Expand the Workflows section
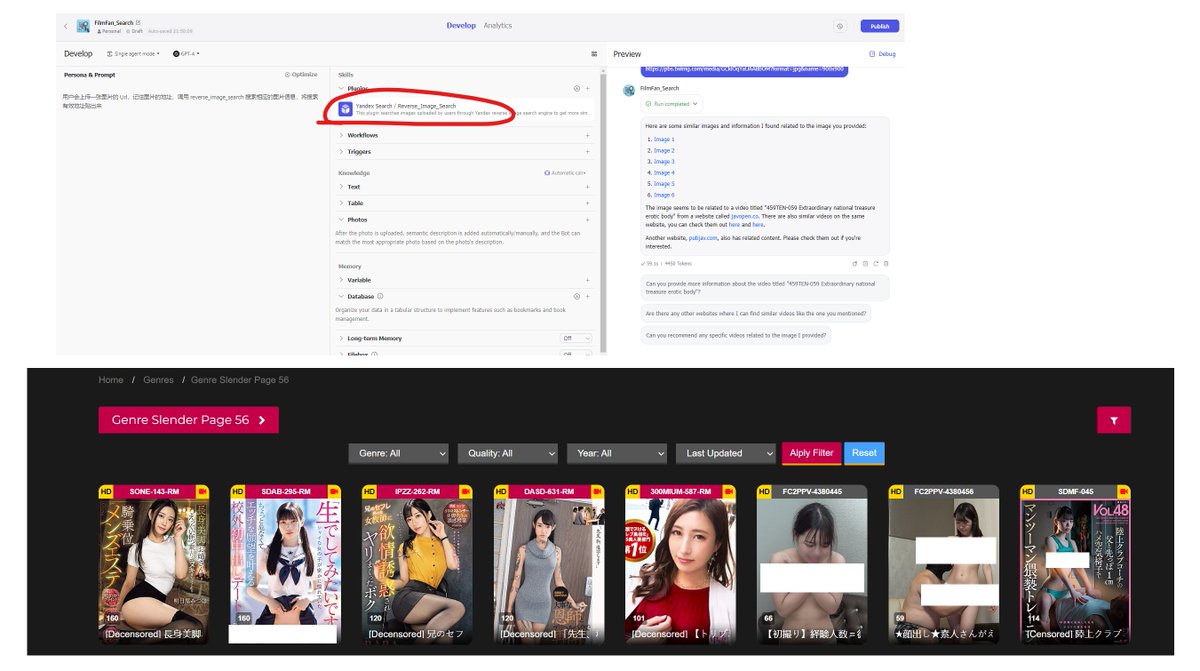Screen dimensions: 1200x671 (x=343, y=135)
